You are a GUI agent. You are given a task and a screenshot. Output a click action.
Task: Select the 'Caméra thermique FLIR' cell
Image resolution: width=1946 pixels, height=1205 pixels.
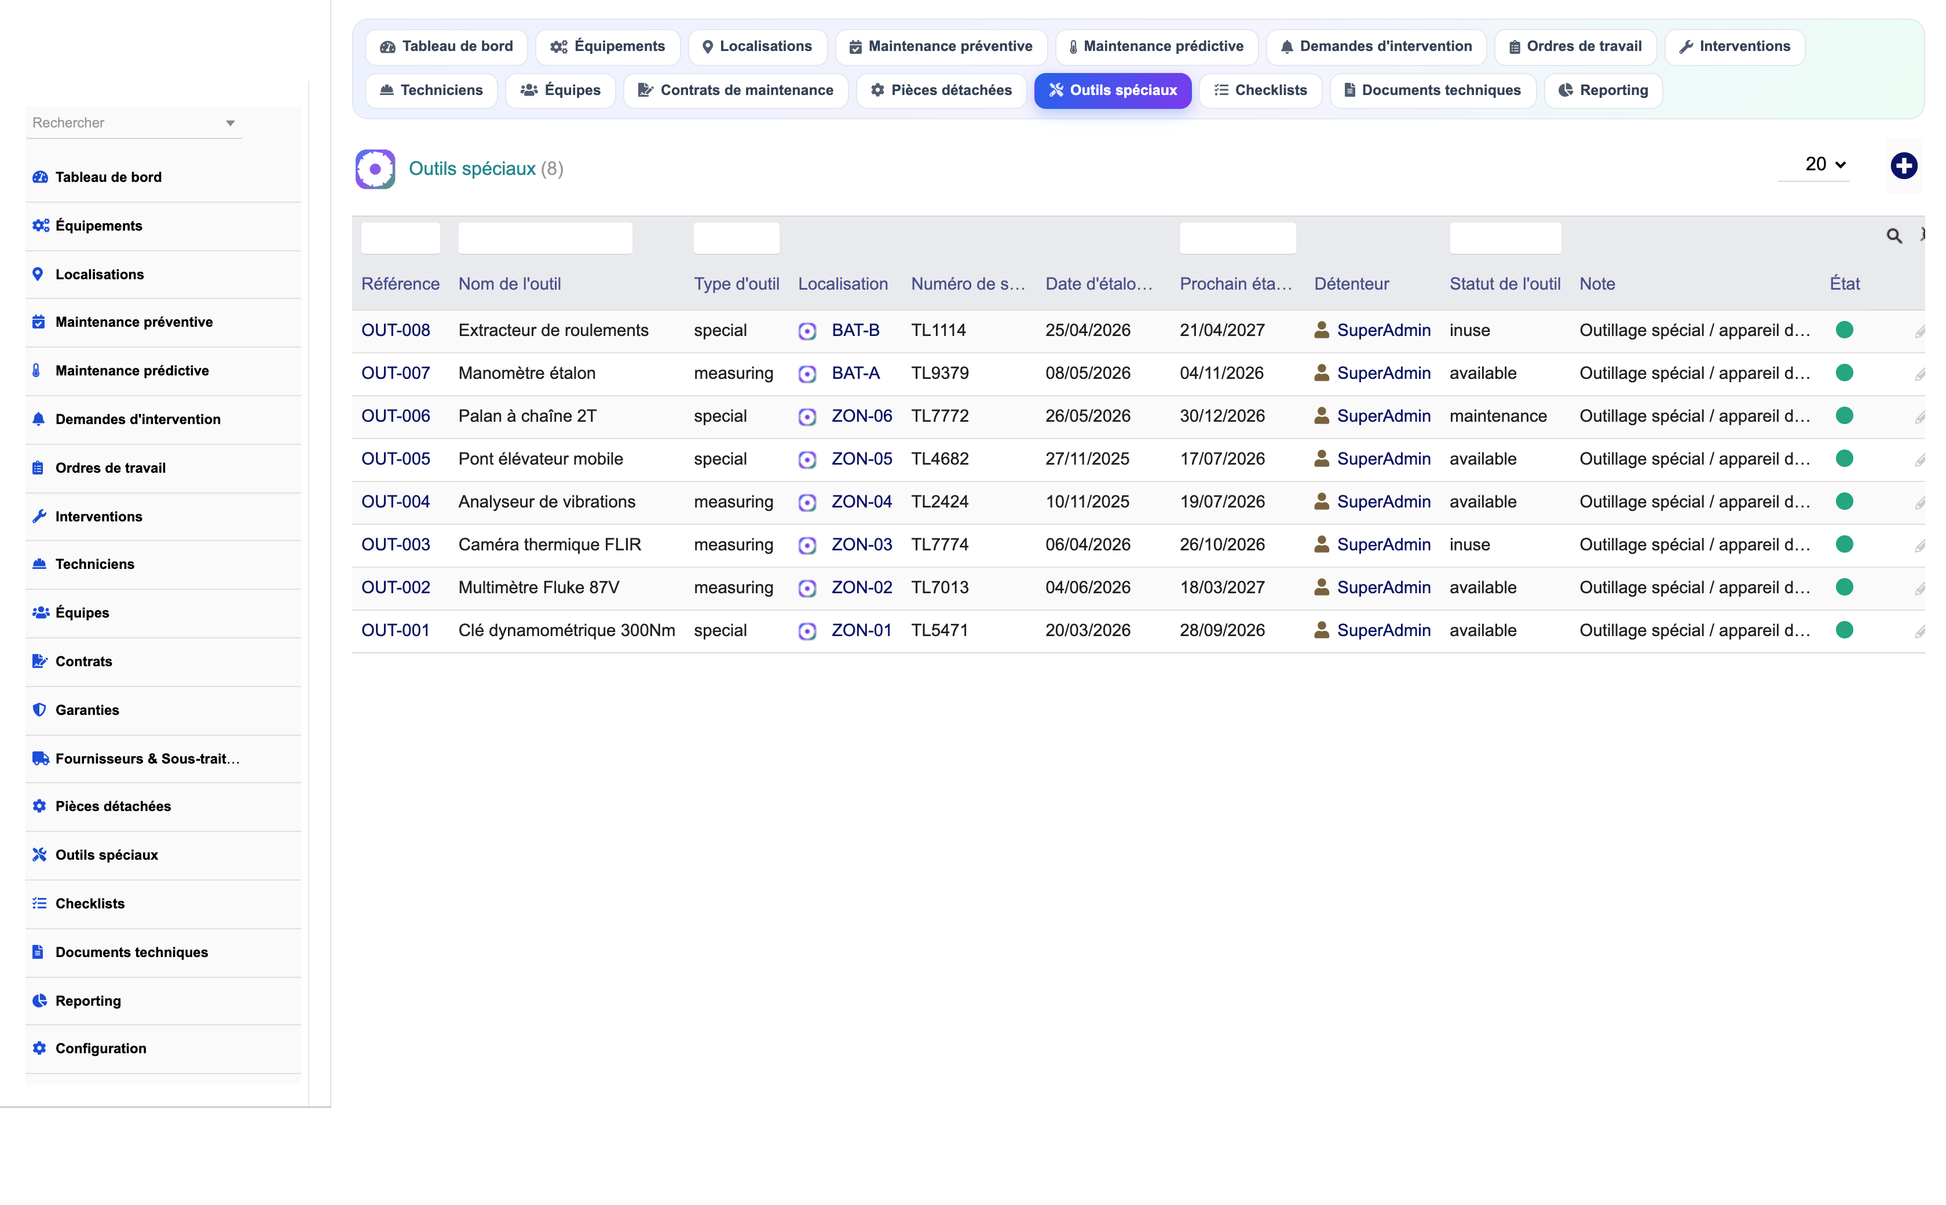tap(549, 545)
